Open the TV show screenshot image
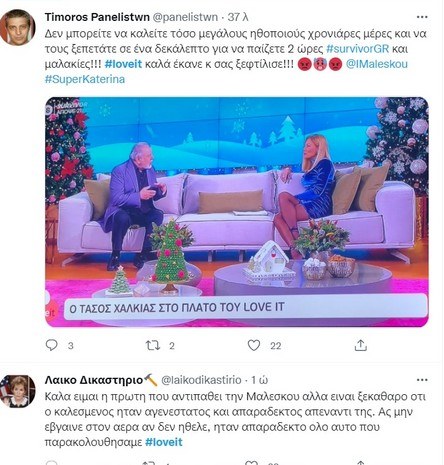Screen dimensions: 444x465 pos(237,212)
